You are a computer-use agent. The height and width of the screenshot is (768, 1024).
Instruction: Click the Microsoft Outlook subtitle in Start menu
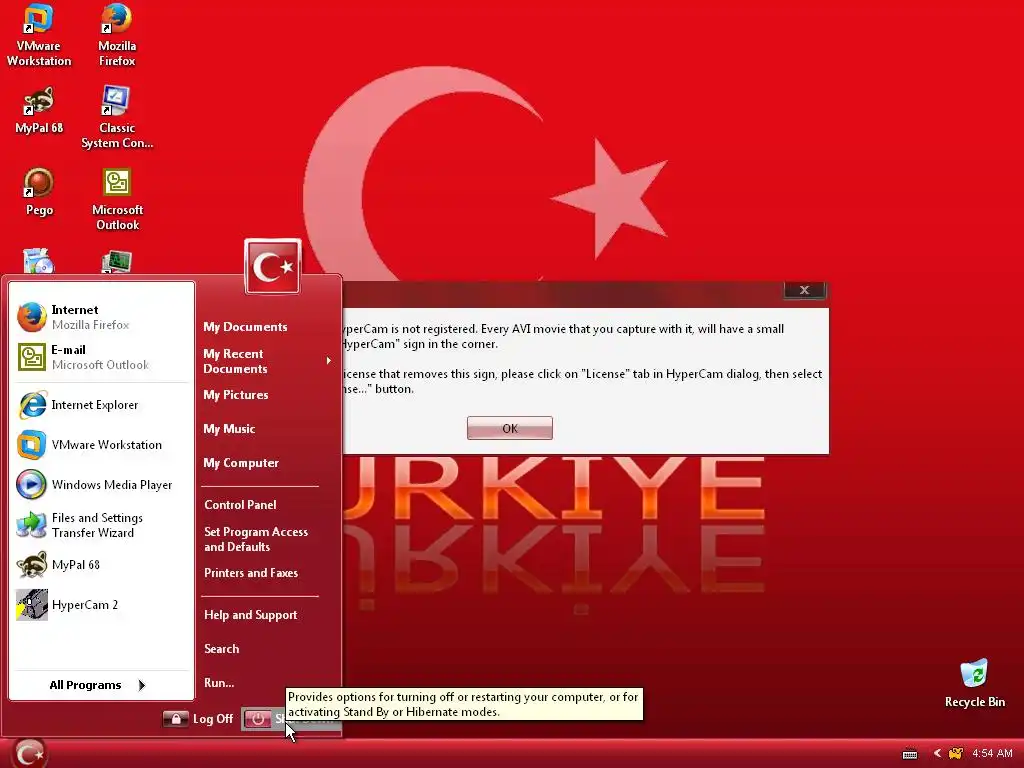point(100,365)
